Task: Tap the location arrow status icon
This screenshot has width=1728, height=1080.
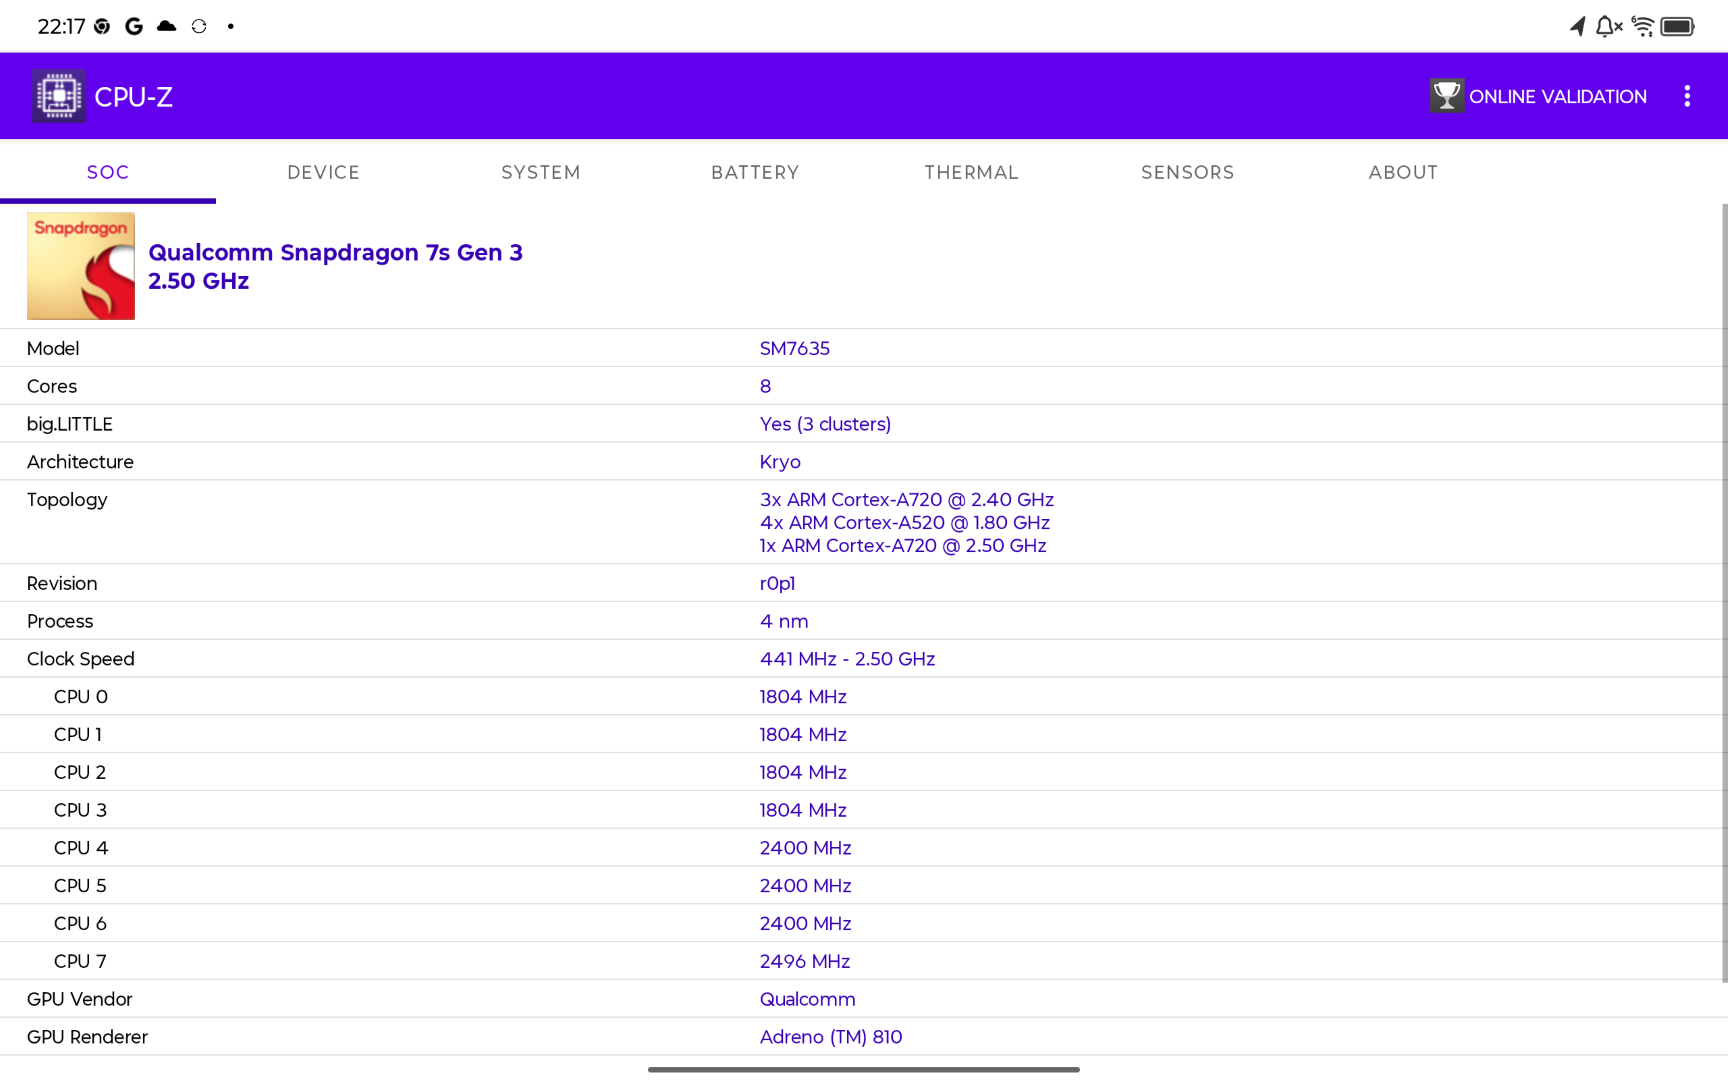Action: point(1577,26)
